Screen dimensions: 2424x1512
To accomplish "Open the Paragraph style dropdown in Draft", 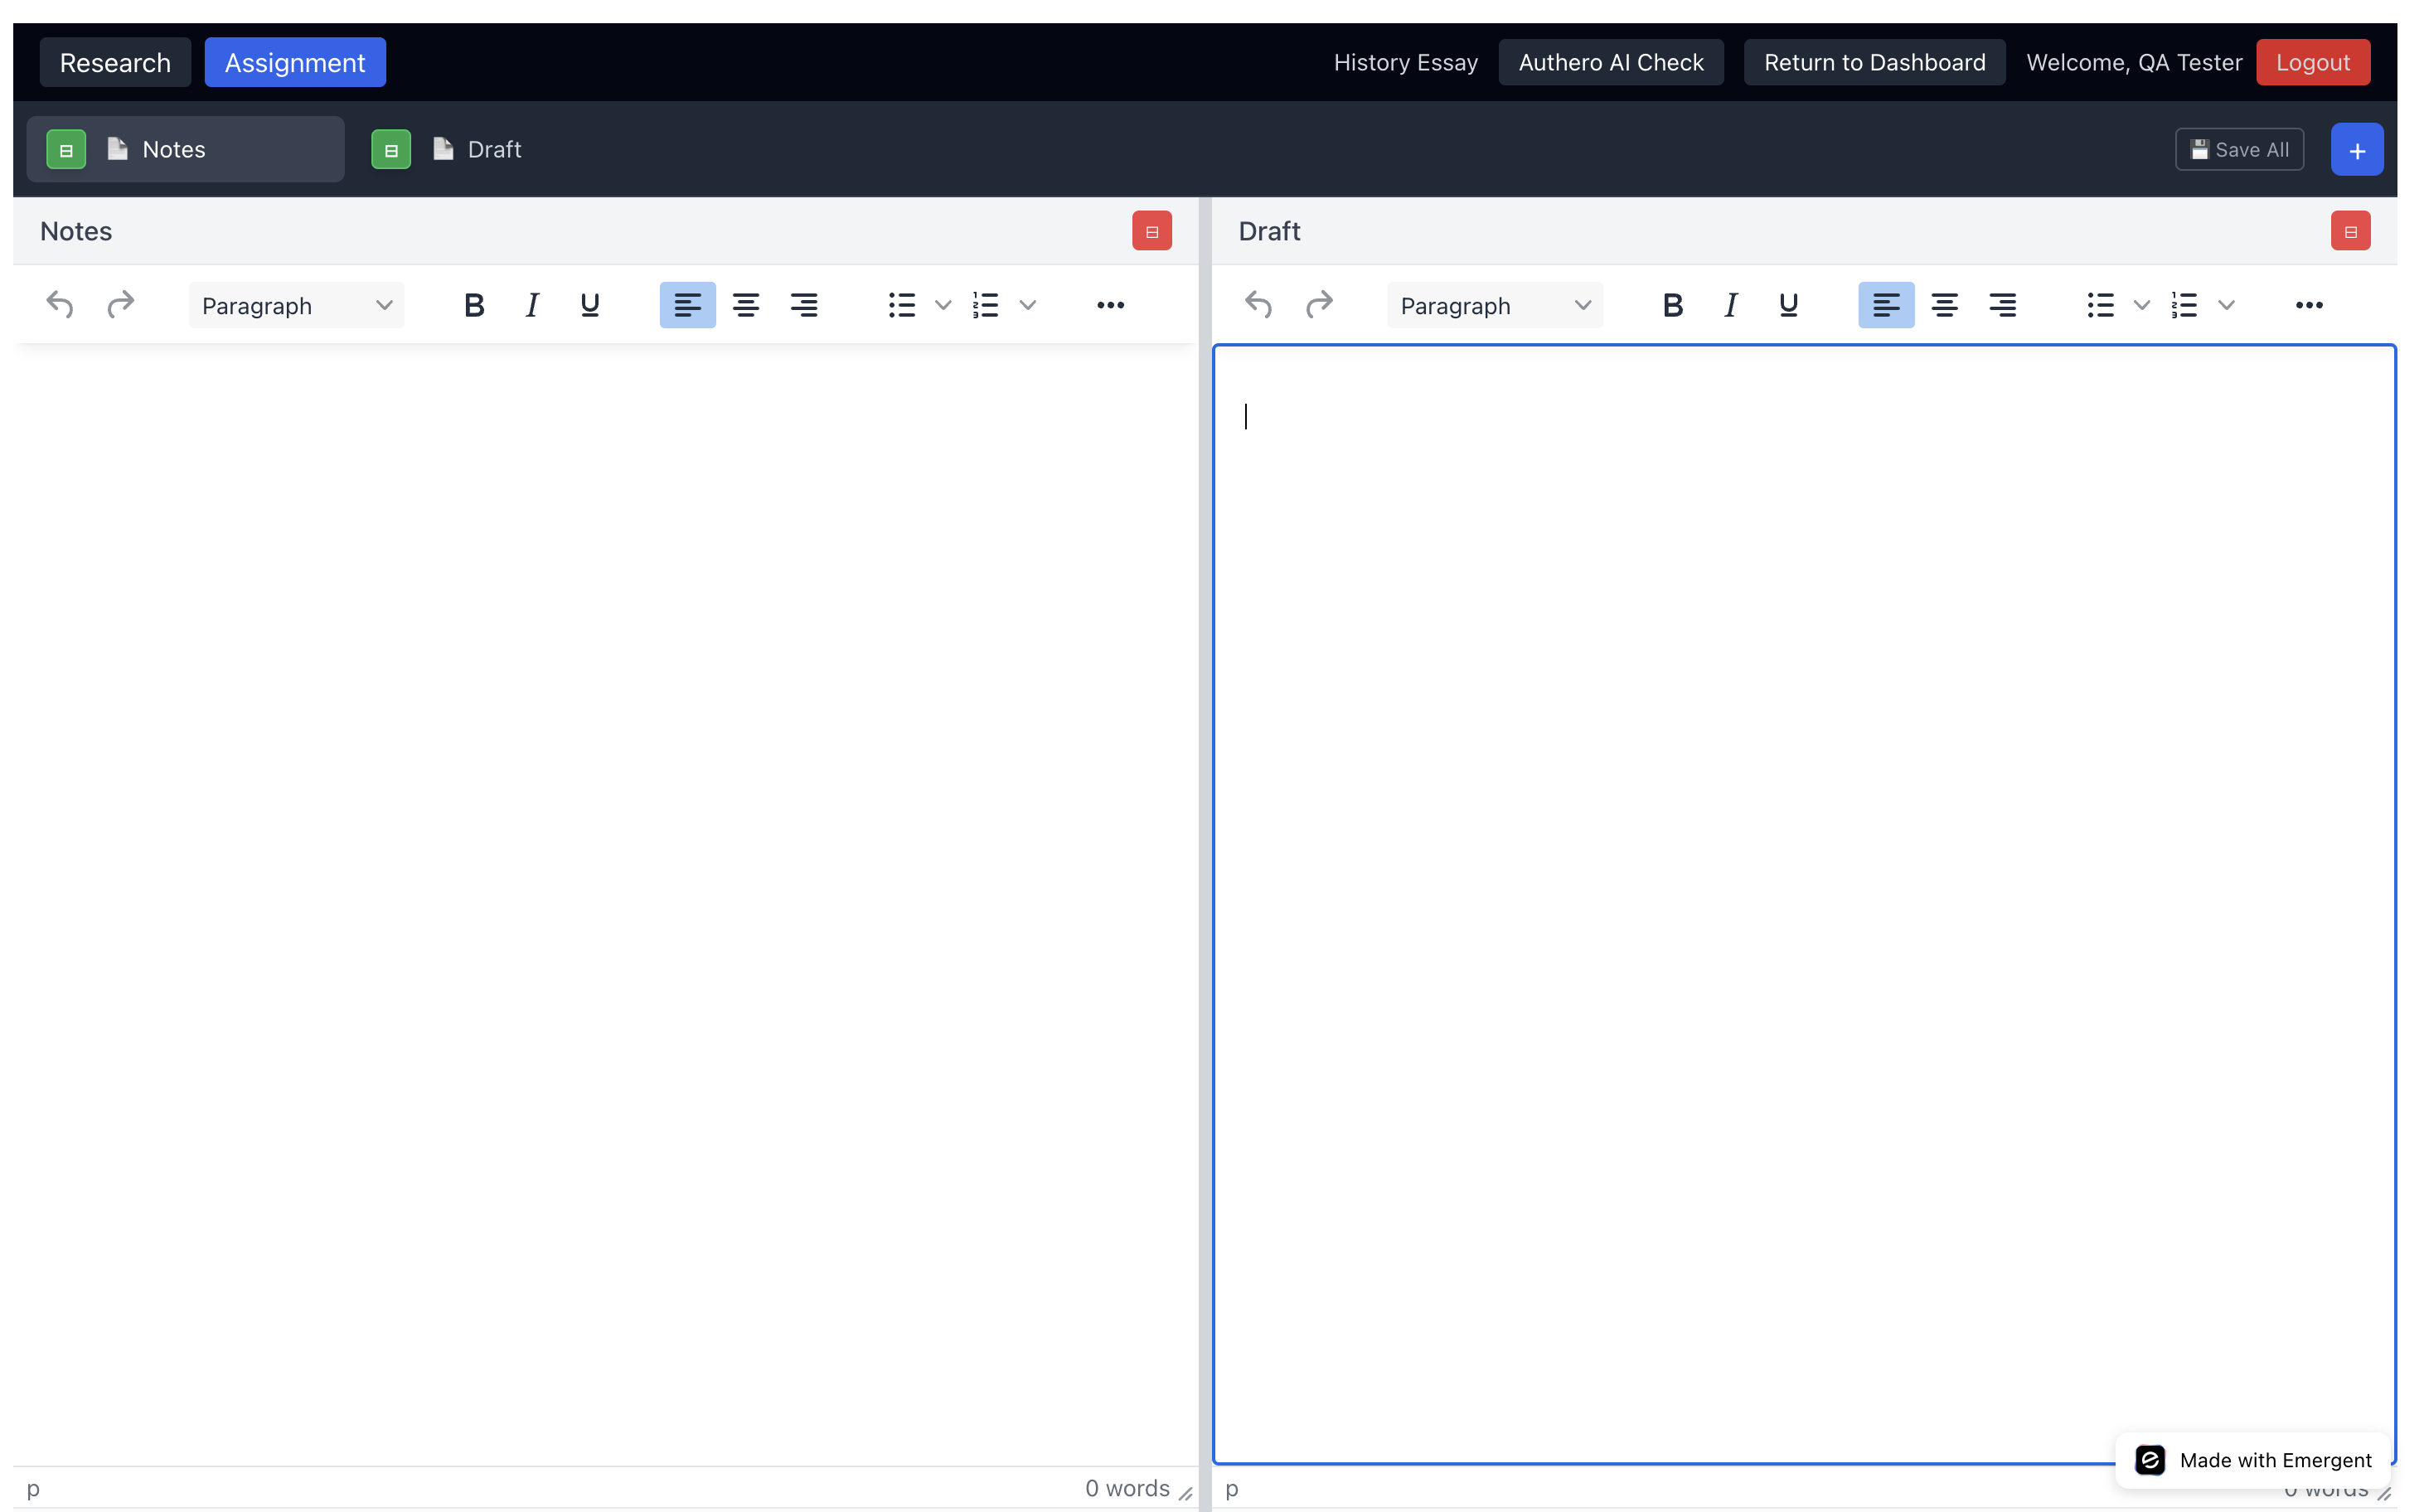I will pyautogui.click(x=1492, y=305).
